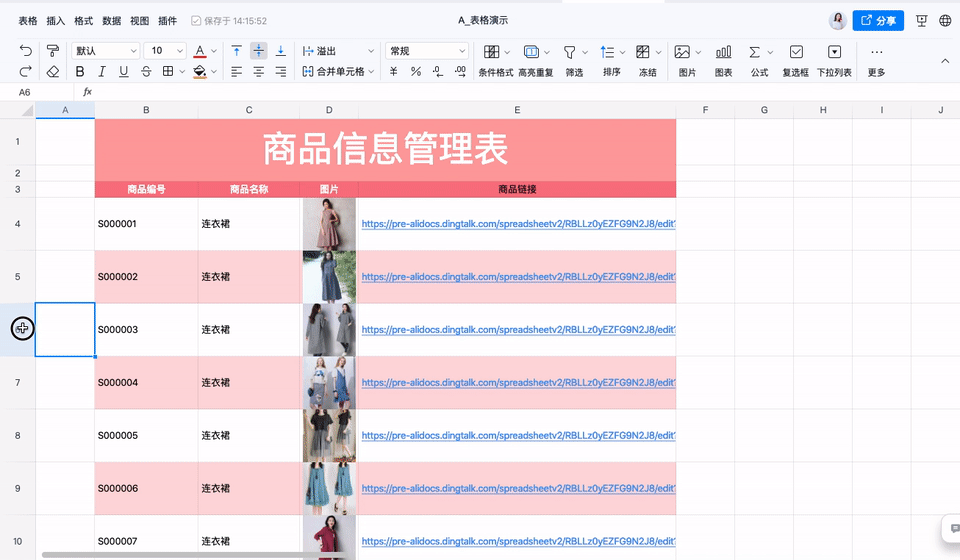Click the decrease decimal places icon
The image size is (960, 560).
(438, 72)
